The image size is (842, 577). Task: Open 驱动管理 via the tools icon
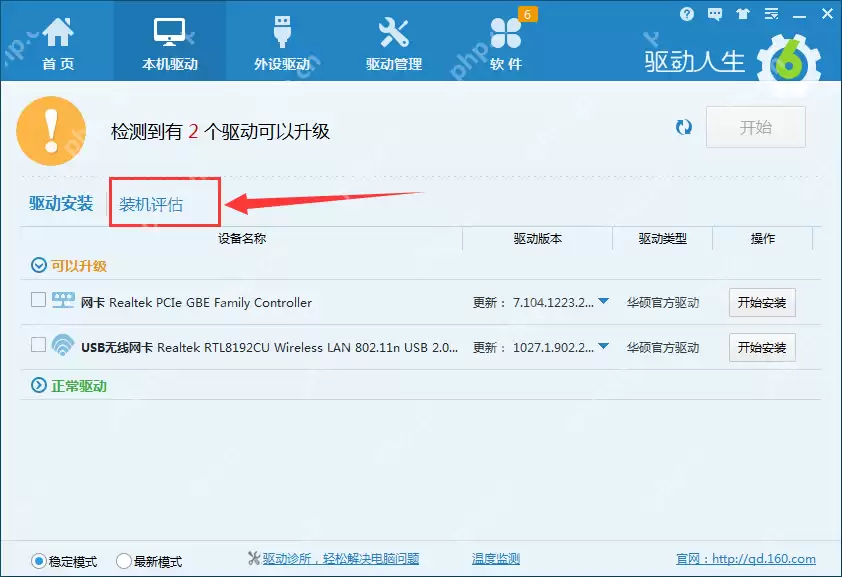click(x=393, y=30)
